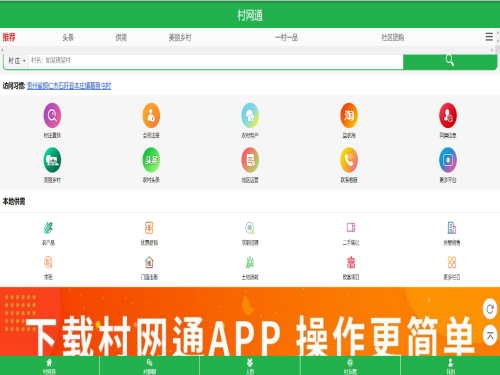The height and width of the screenshot is (375, 500).
Task: Open the orange 淘 shopping icon
Action: tap(349, 116)
